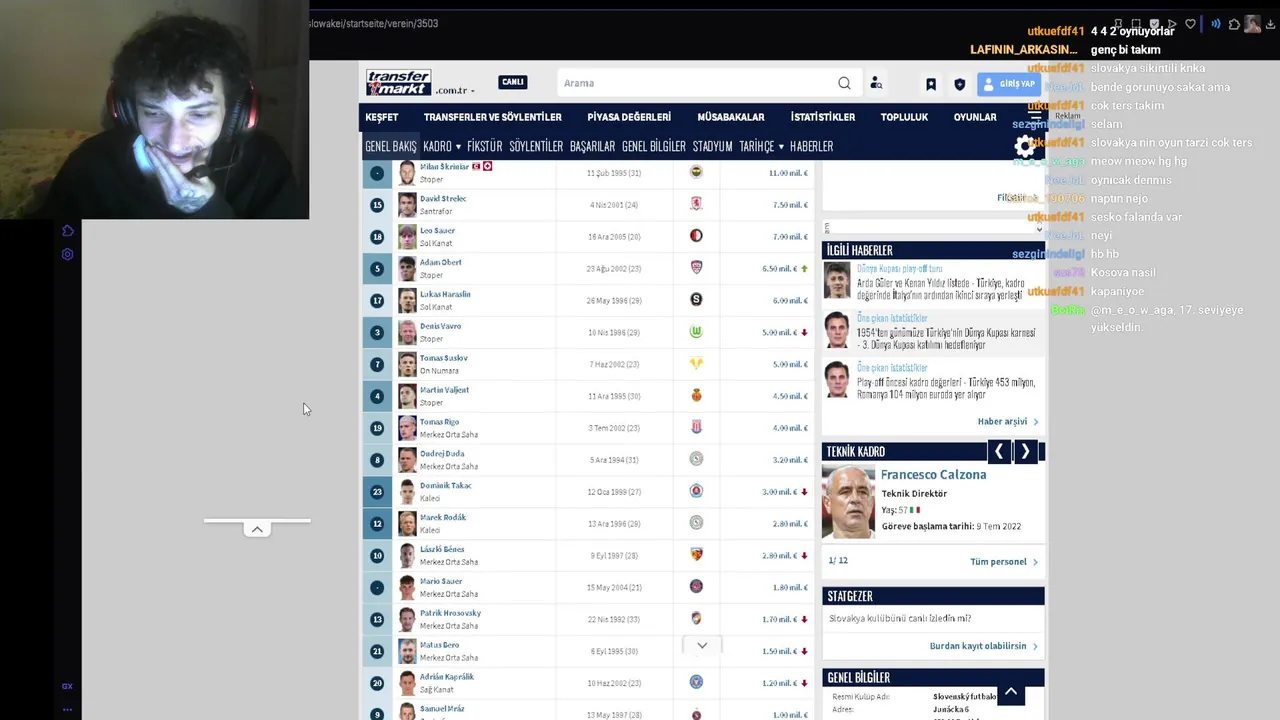Image resolution: width=1280 pixels, height=720 pixels.
Task: Click László Bénes's club crest
Action: coord(696,555)
